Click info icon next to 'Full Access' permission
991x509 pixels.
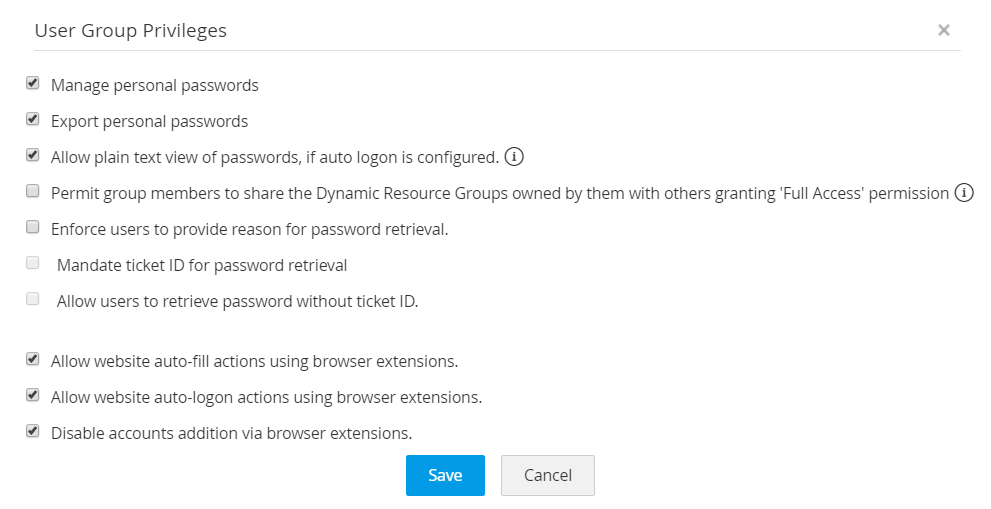(x=964, y=193)
